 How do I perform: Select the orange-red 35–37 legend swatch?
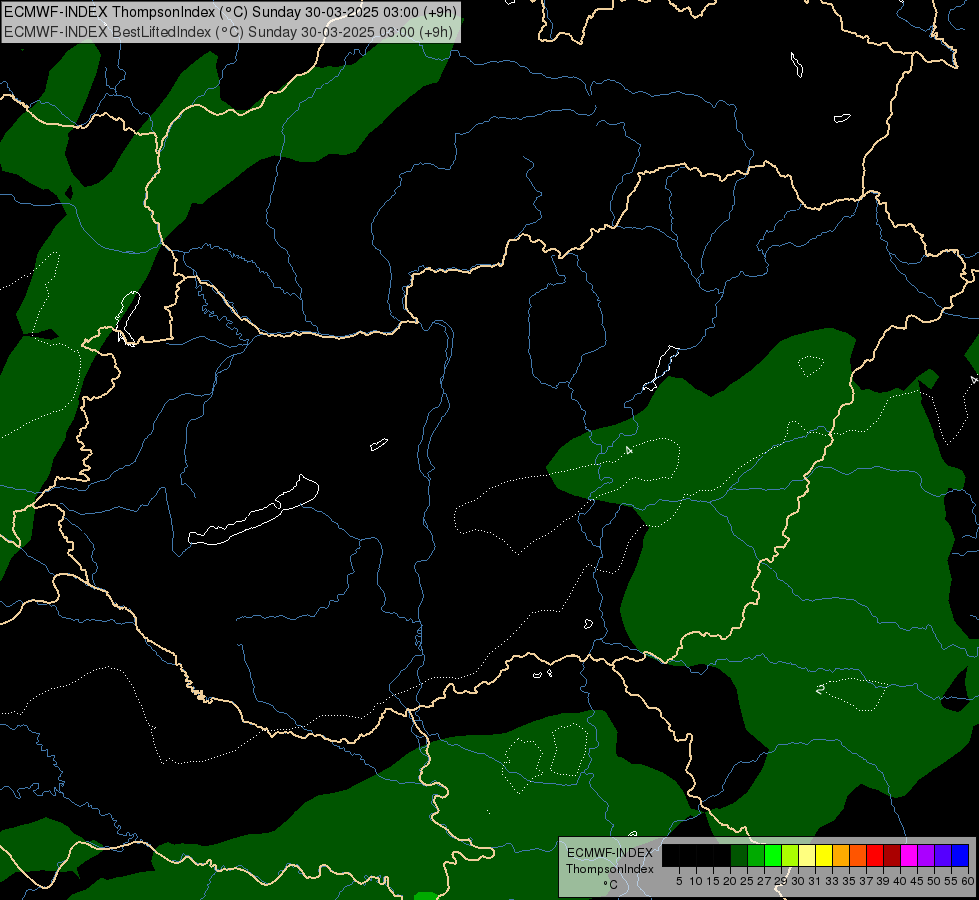click(858, 855)
